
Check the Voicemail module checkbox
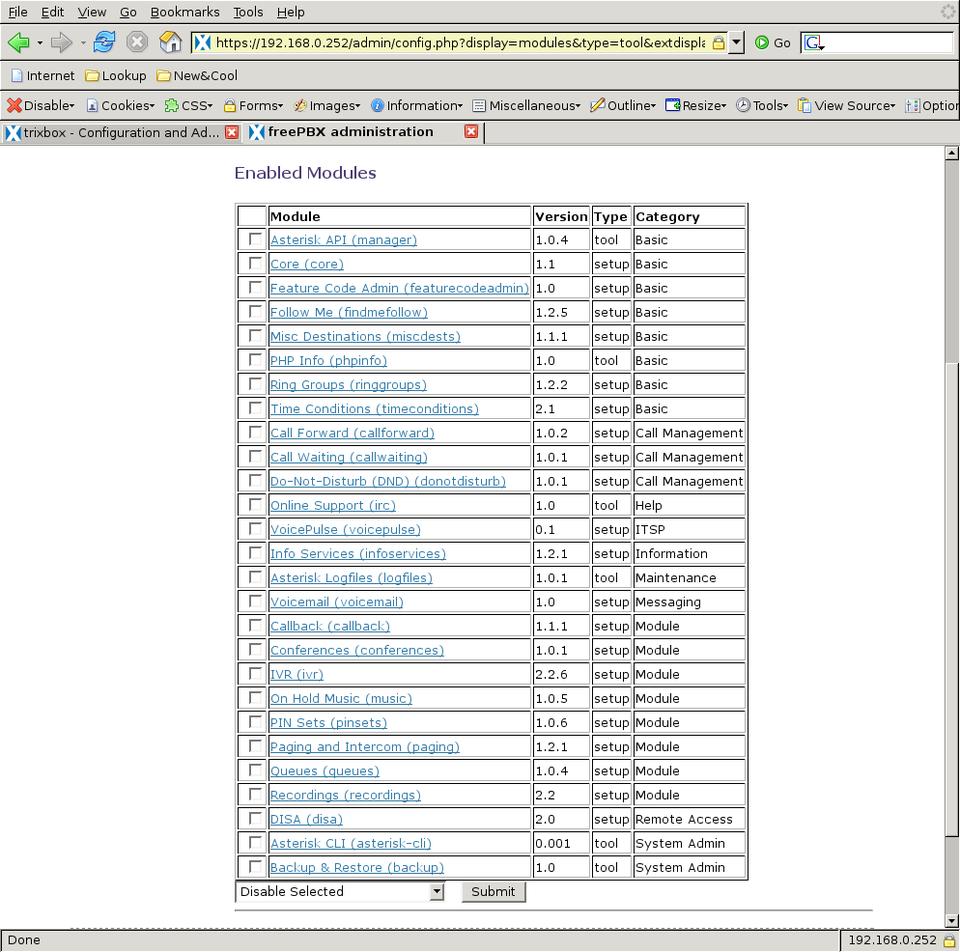256,602
